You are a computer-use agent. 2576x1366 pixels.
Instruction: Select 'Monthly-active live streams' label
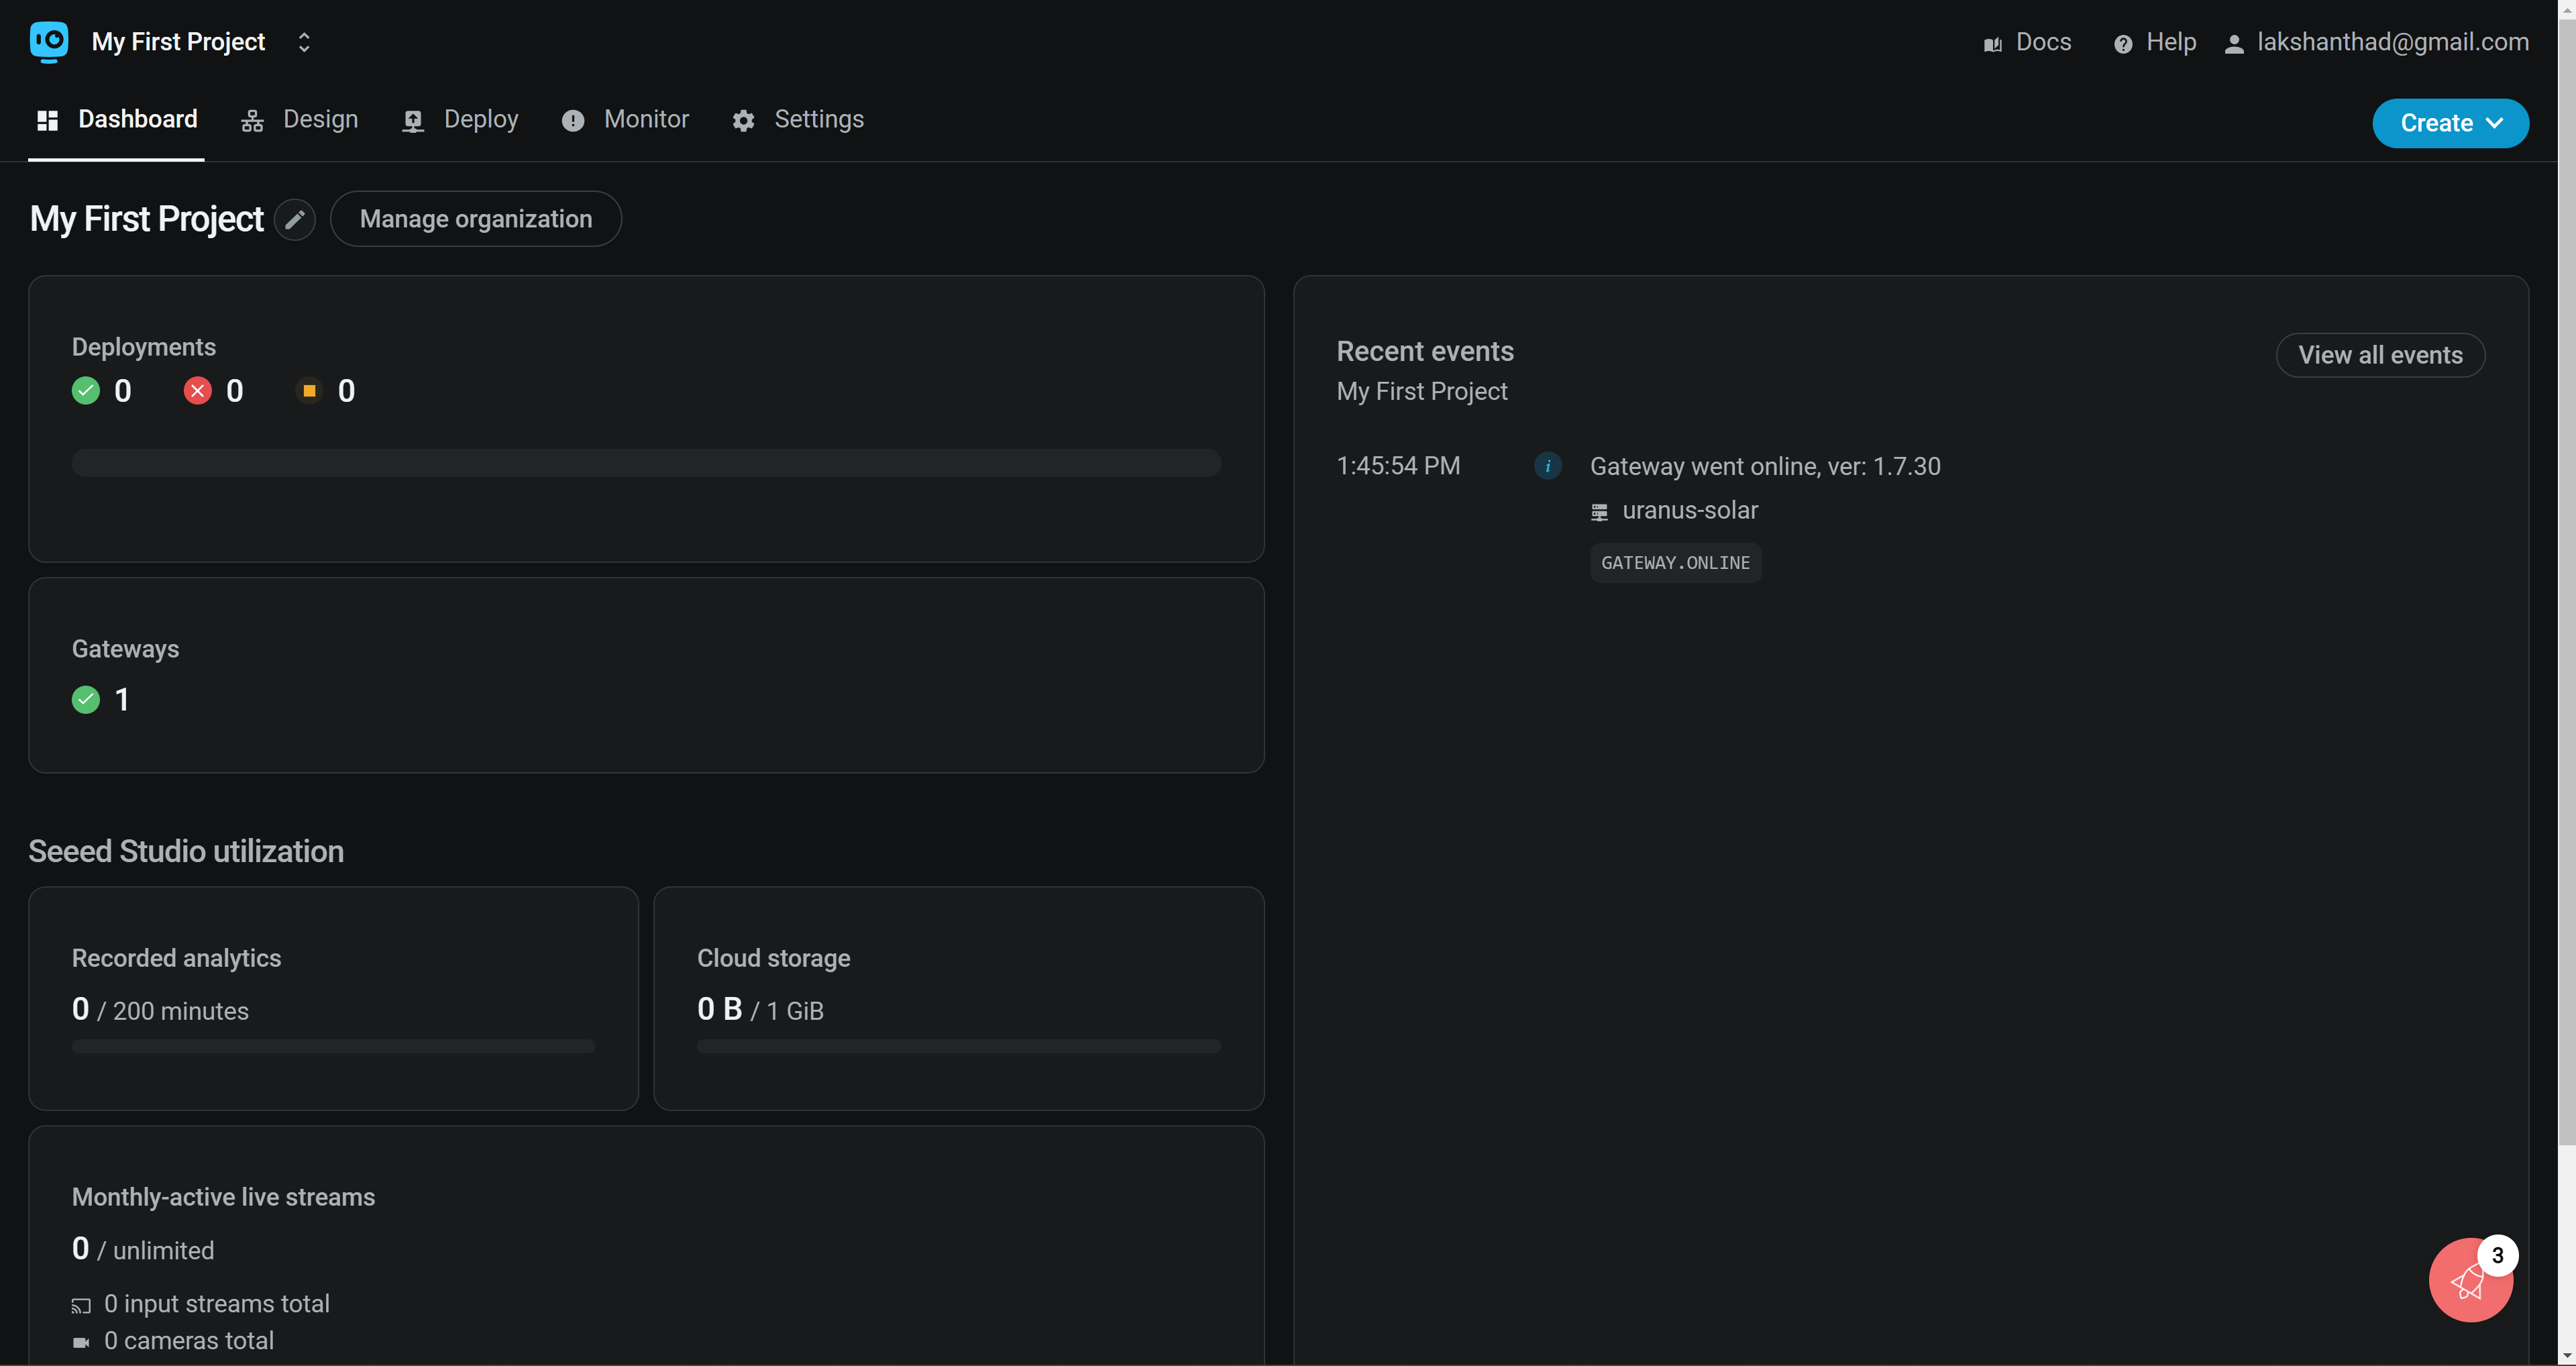coord(224,1197)
